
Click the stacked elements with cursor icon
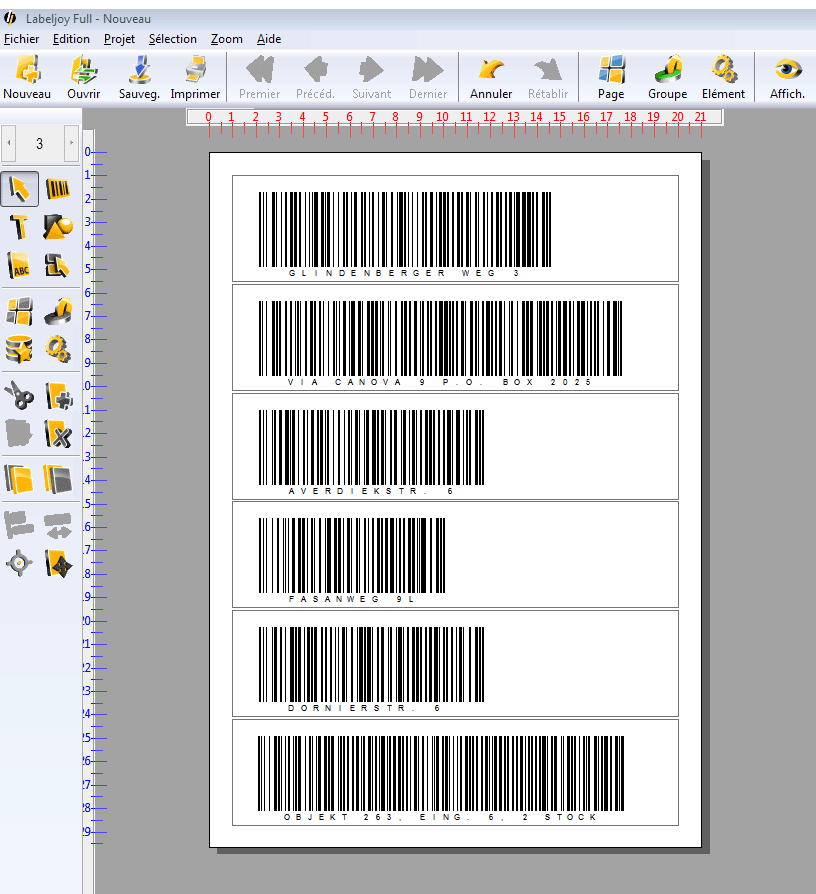(58, 266)
